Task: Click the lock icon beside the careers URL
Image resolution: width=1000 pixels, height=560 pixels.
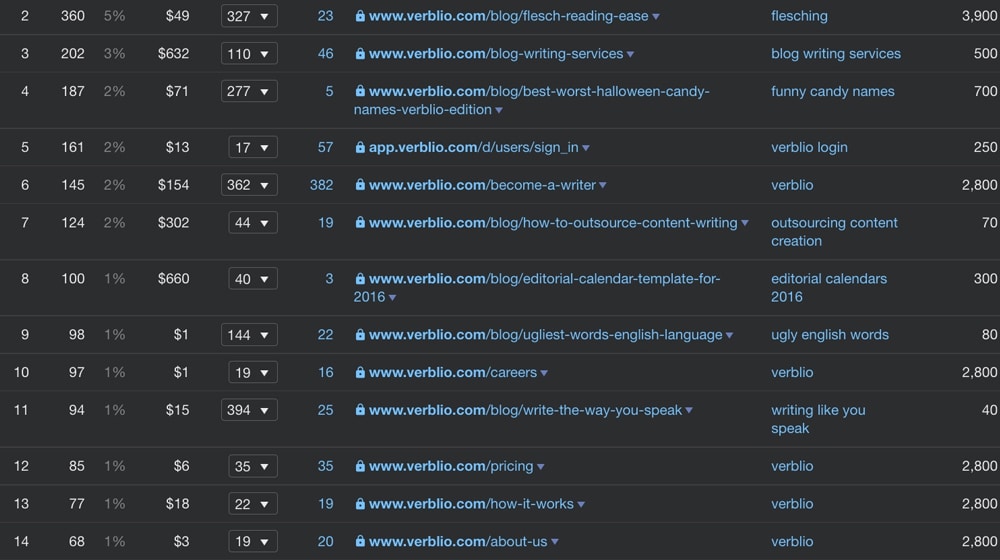Action: (360, 373)
